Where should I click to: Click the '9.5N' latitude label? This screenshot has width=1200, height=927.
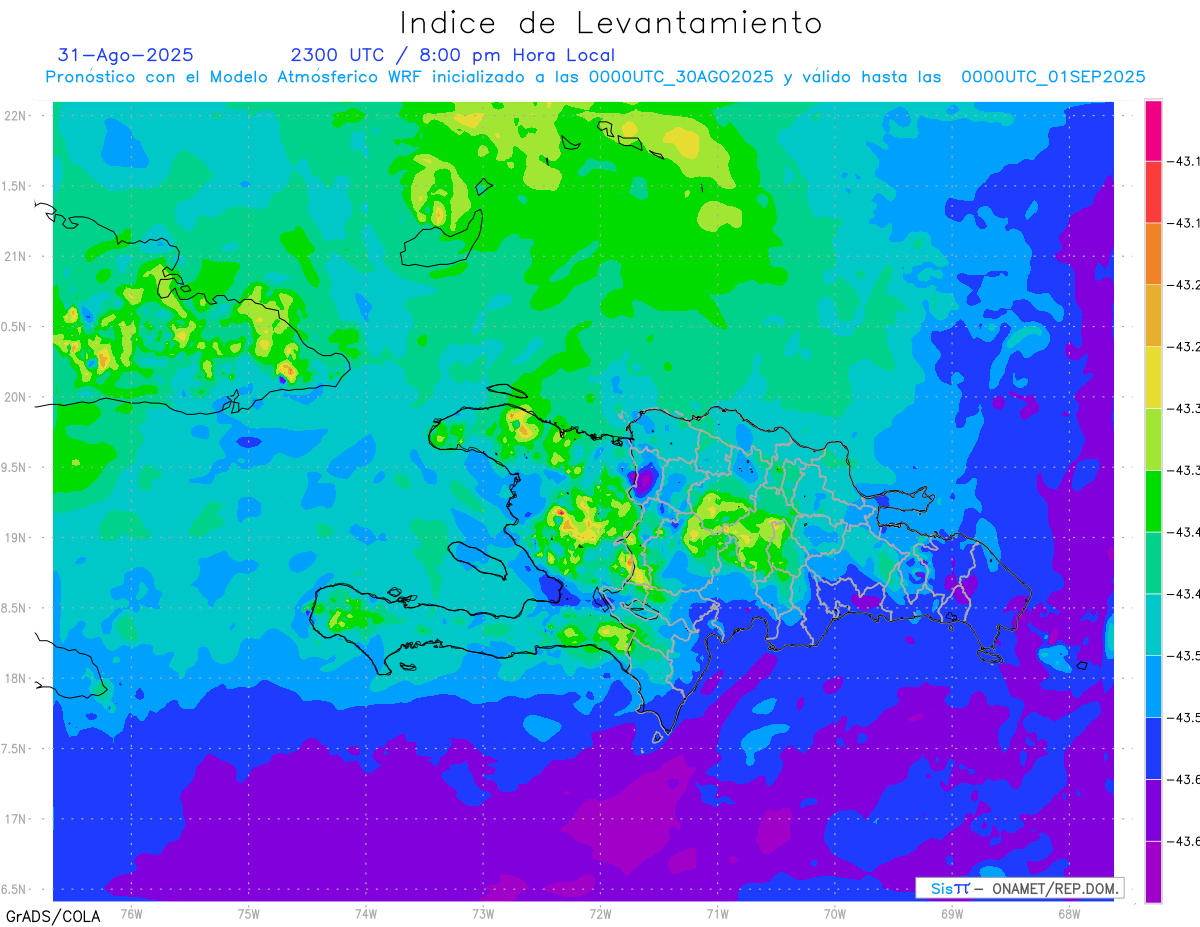tap(15, 467)
